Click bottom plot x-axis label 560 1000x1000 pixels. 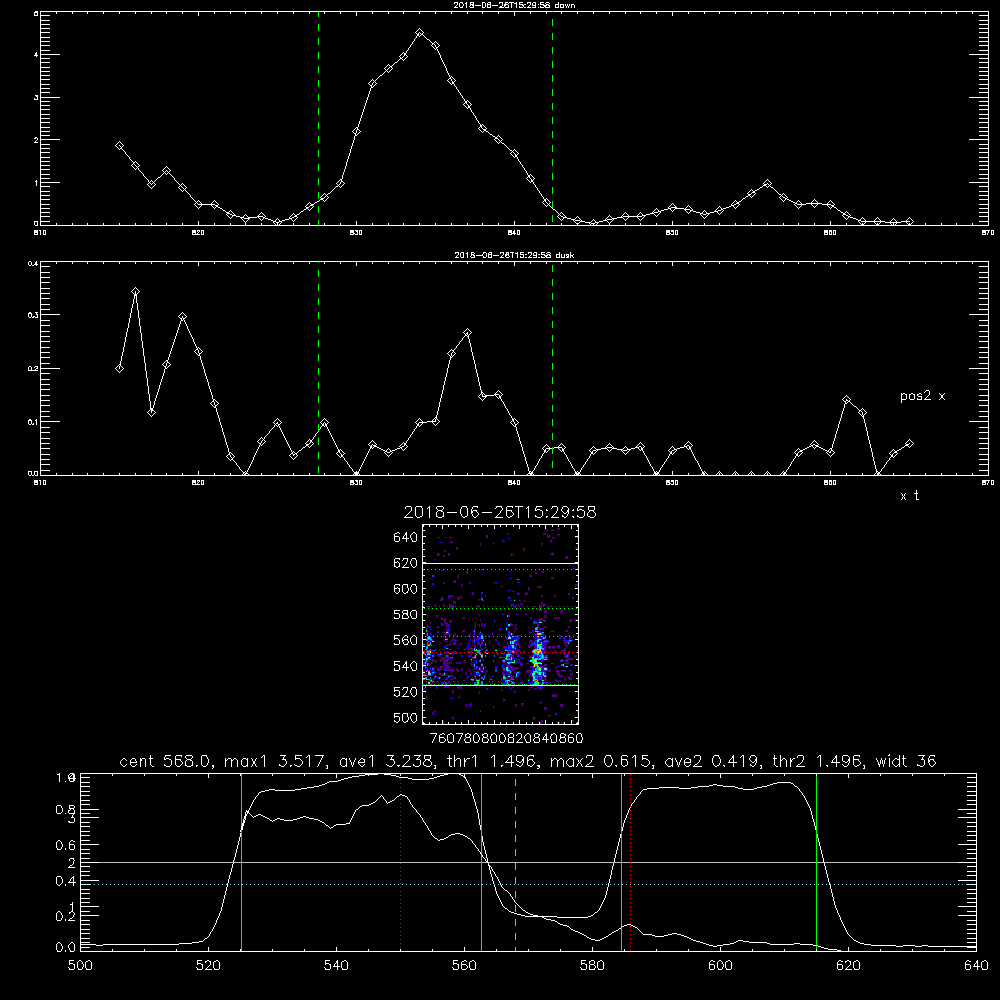click(464, 965)
